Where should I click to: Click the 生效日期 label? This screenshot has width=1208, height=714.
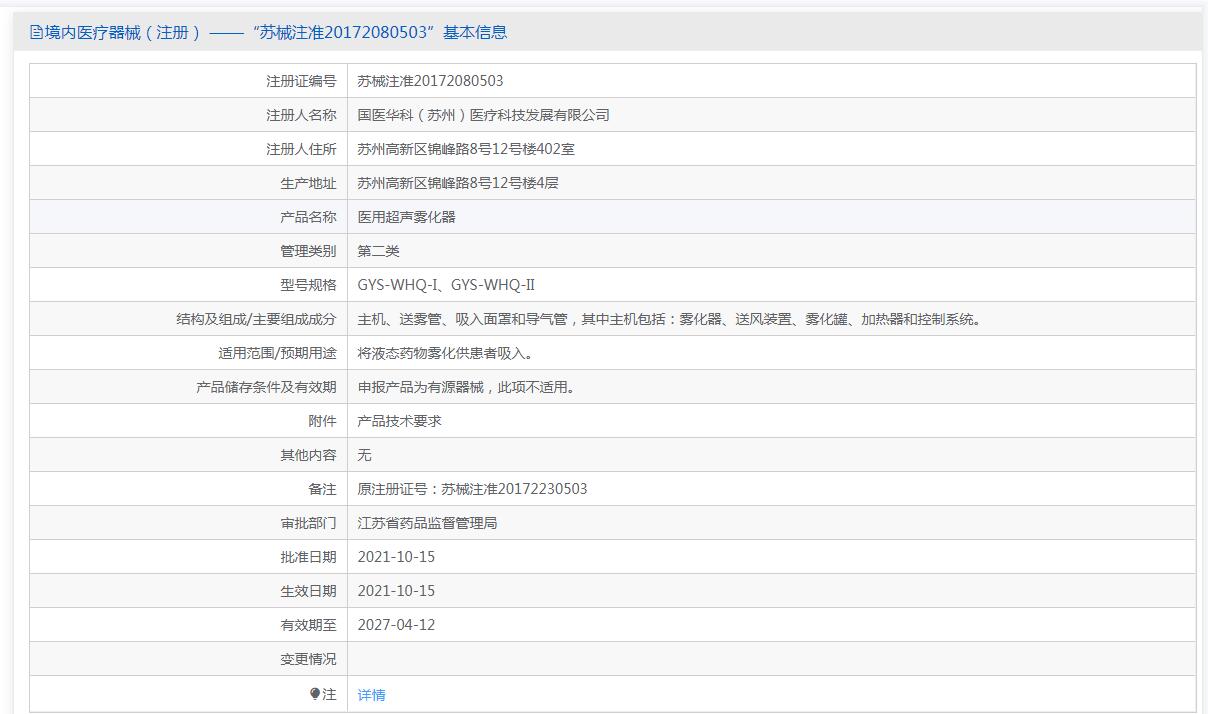308,591
